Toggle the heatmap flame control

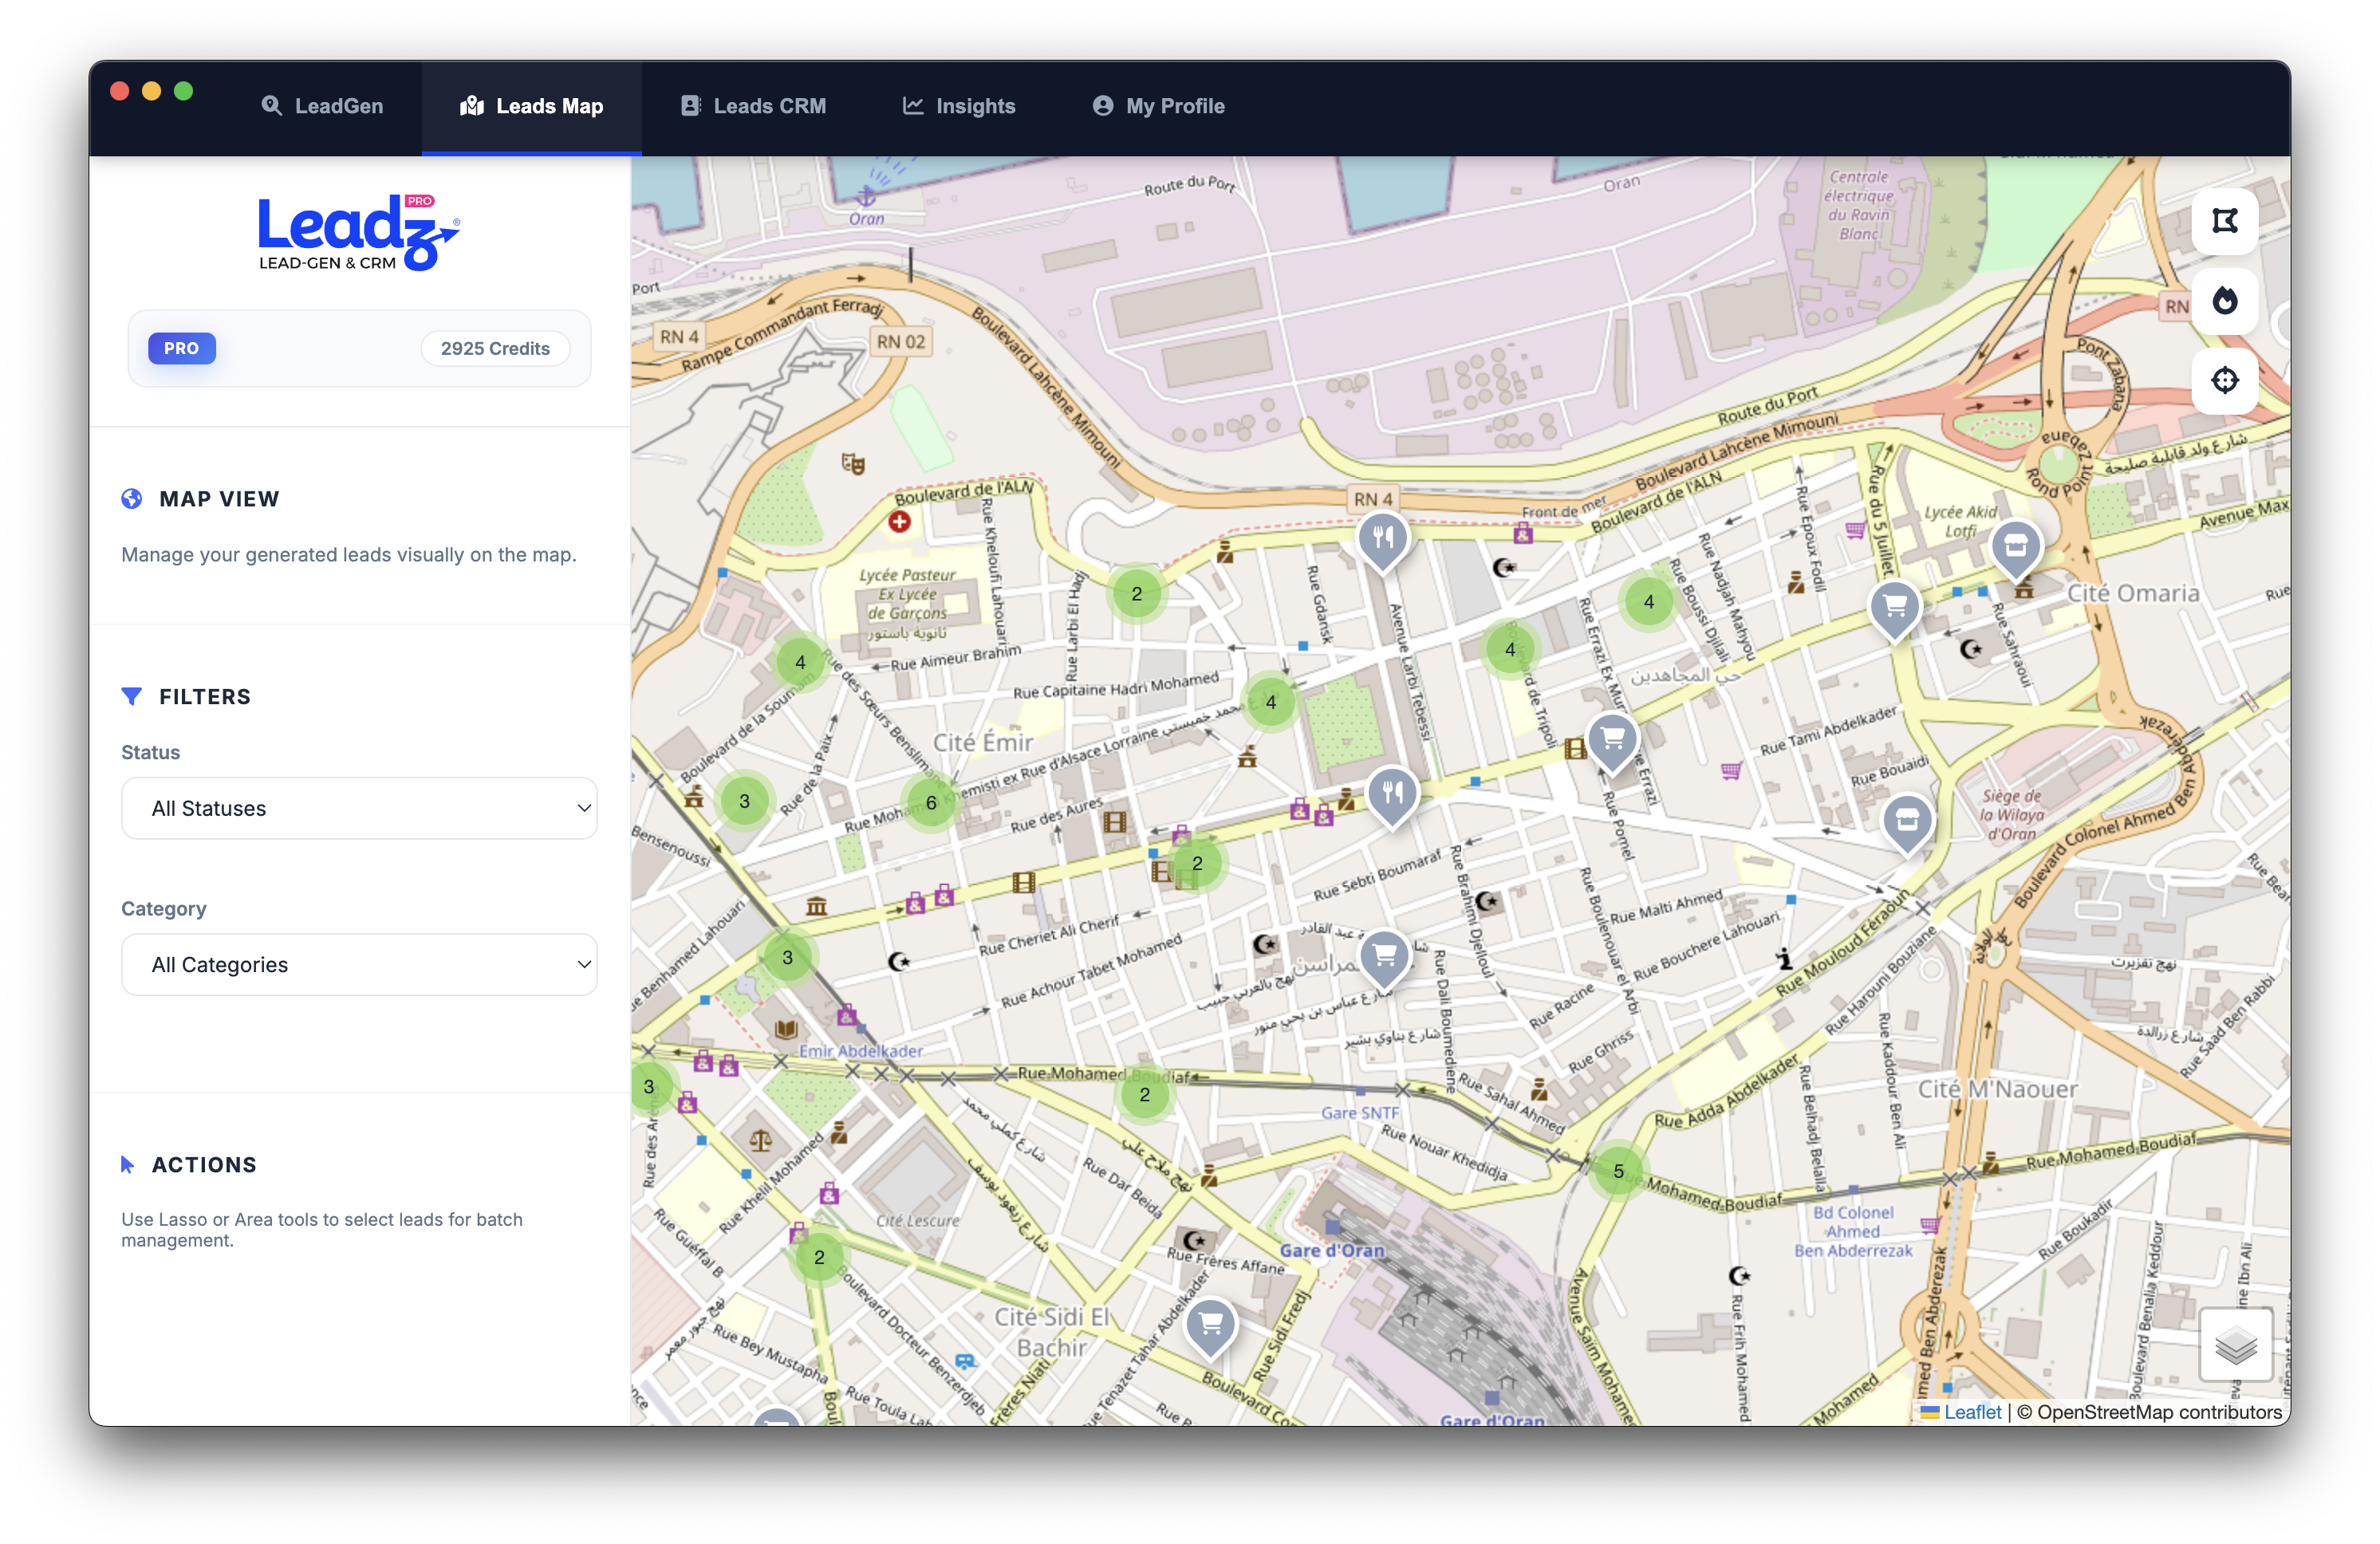2225,302
